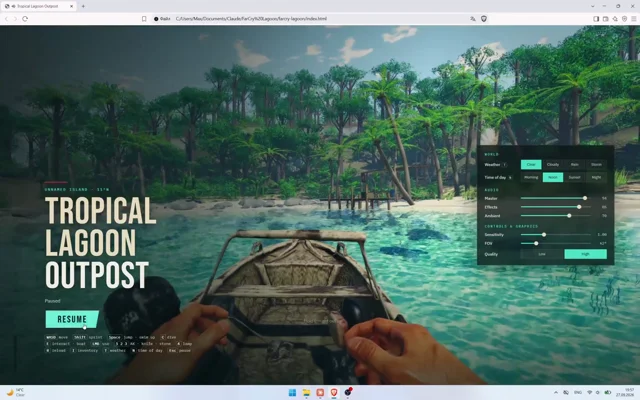Open the Brave browser taskbar icon
This screenshot has width=640, height=400.
click(334, 393)
